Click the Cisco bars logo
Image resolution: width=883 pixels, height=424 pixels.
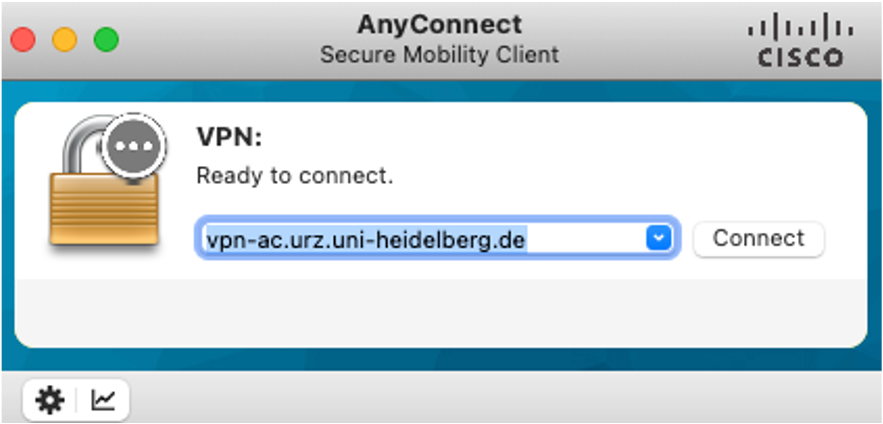[x=800, y=30]
